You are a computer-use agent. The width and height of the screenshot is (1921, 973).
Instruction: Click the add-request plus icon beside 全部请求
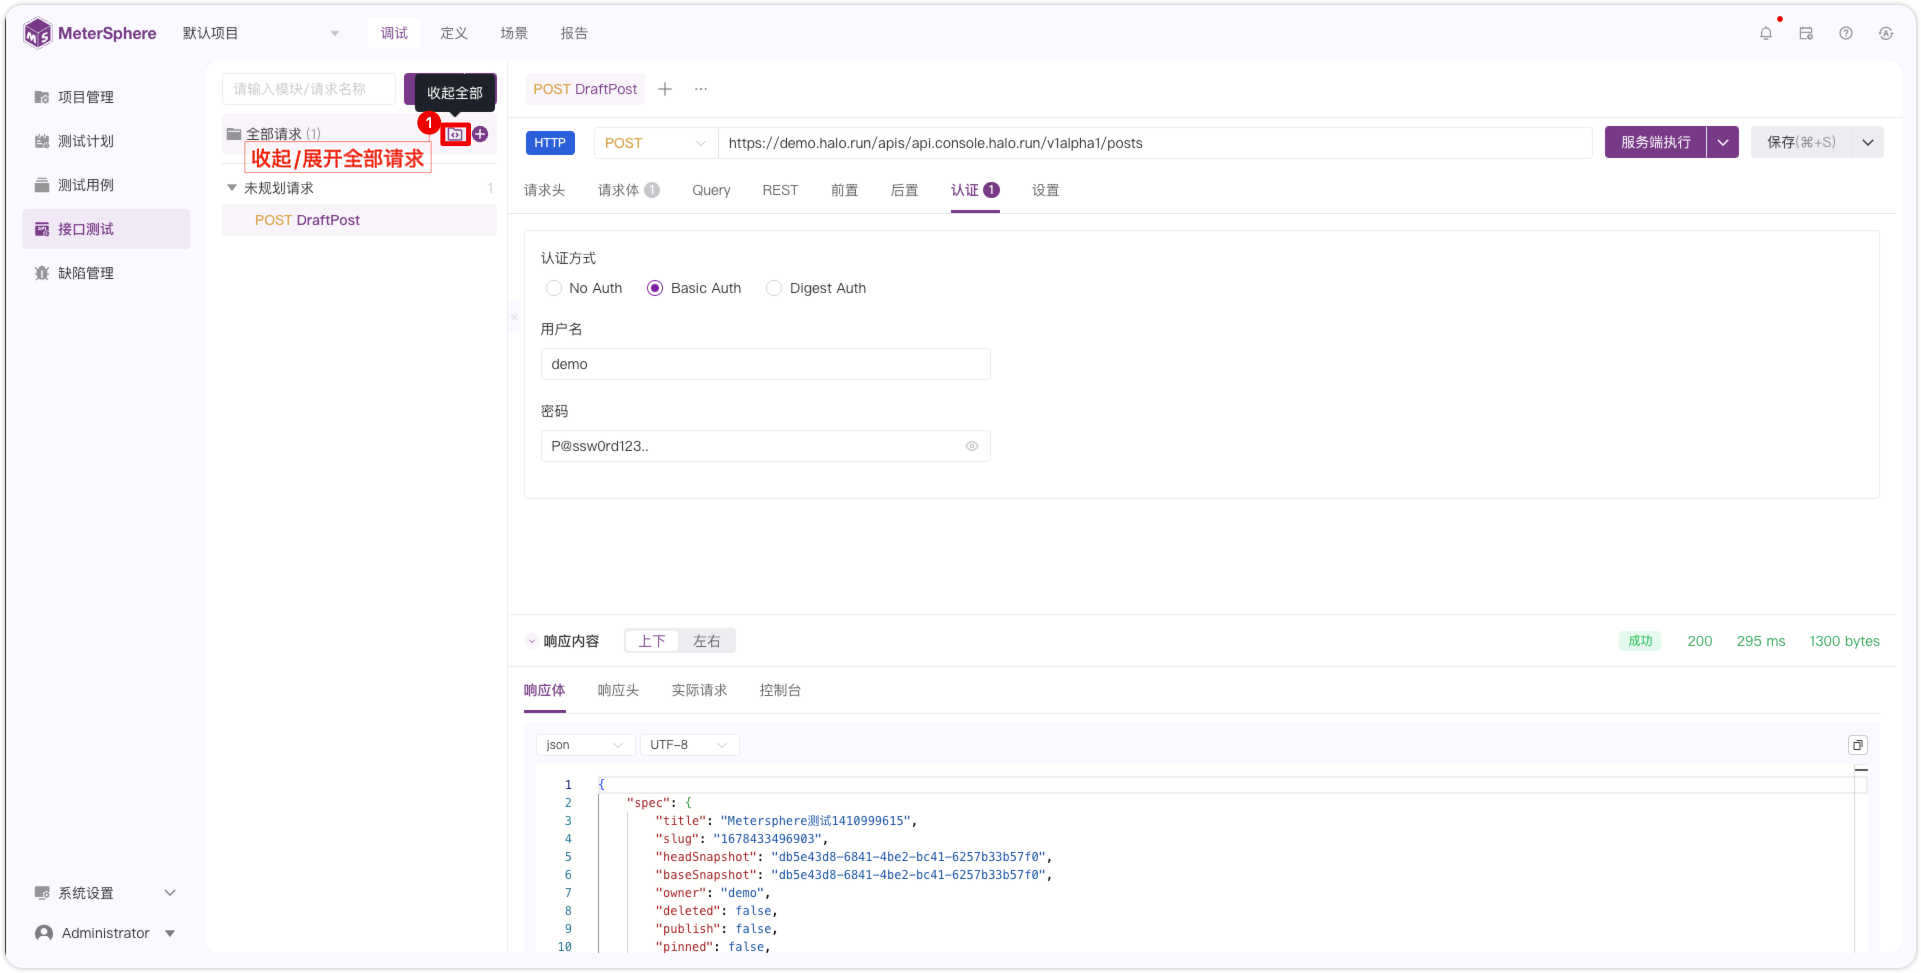481,134
